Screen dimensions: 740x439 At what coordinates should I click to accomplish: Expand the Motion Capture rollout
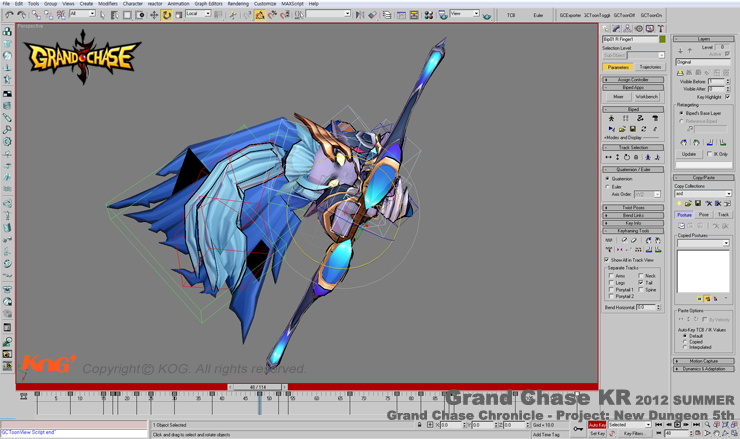(704, 361)
